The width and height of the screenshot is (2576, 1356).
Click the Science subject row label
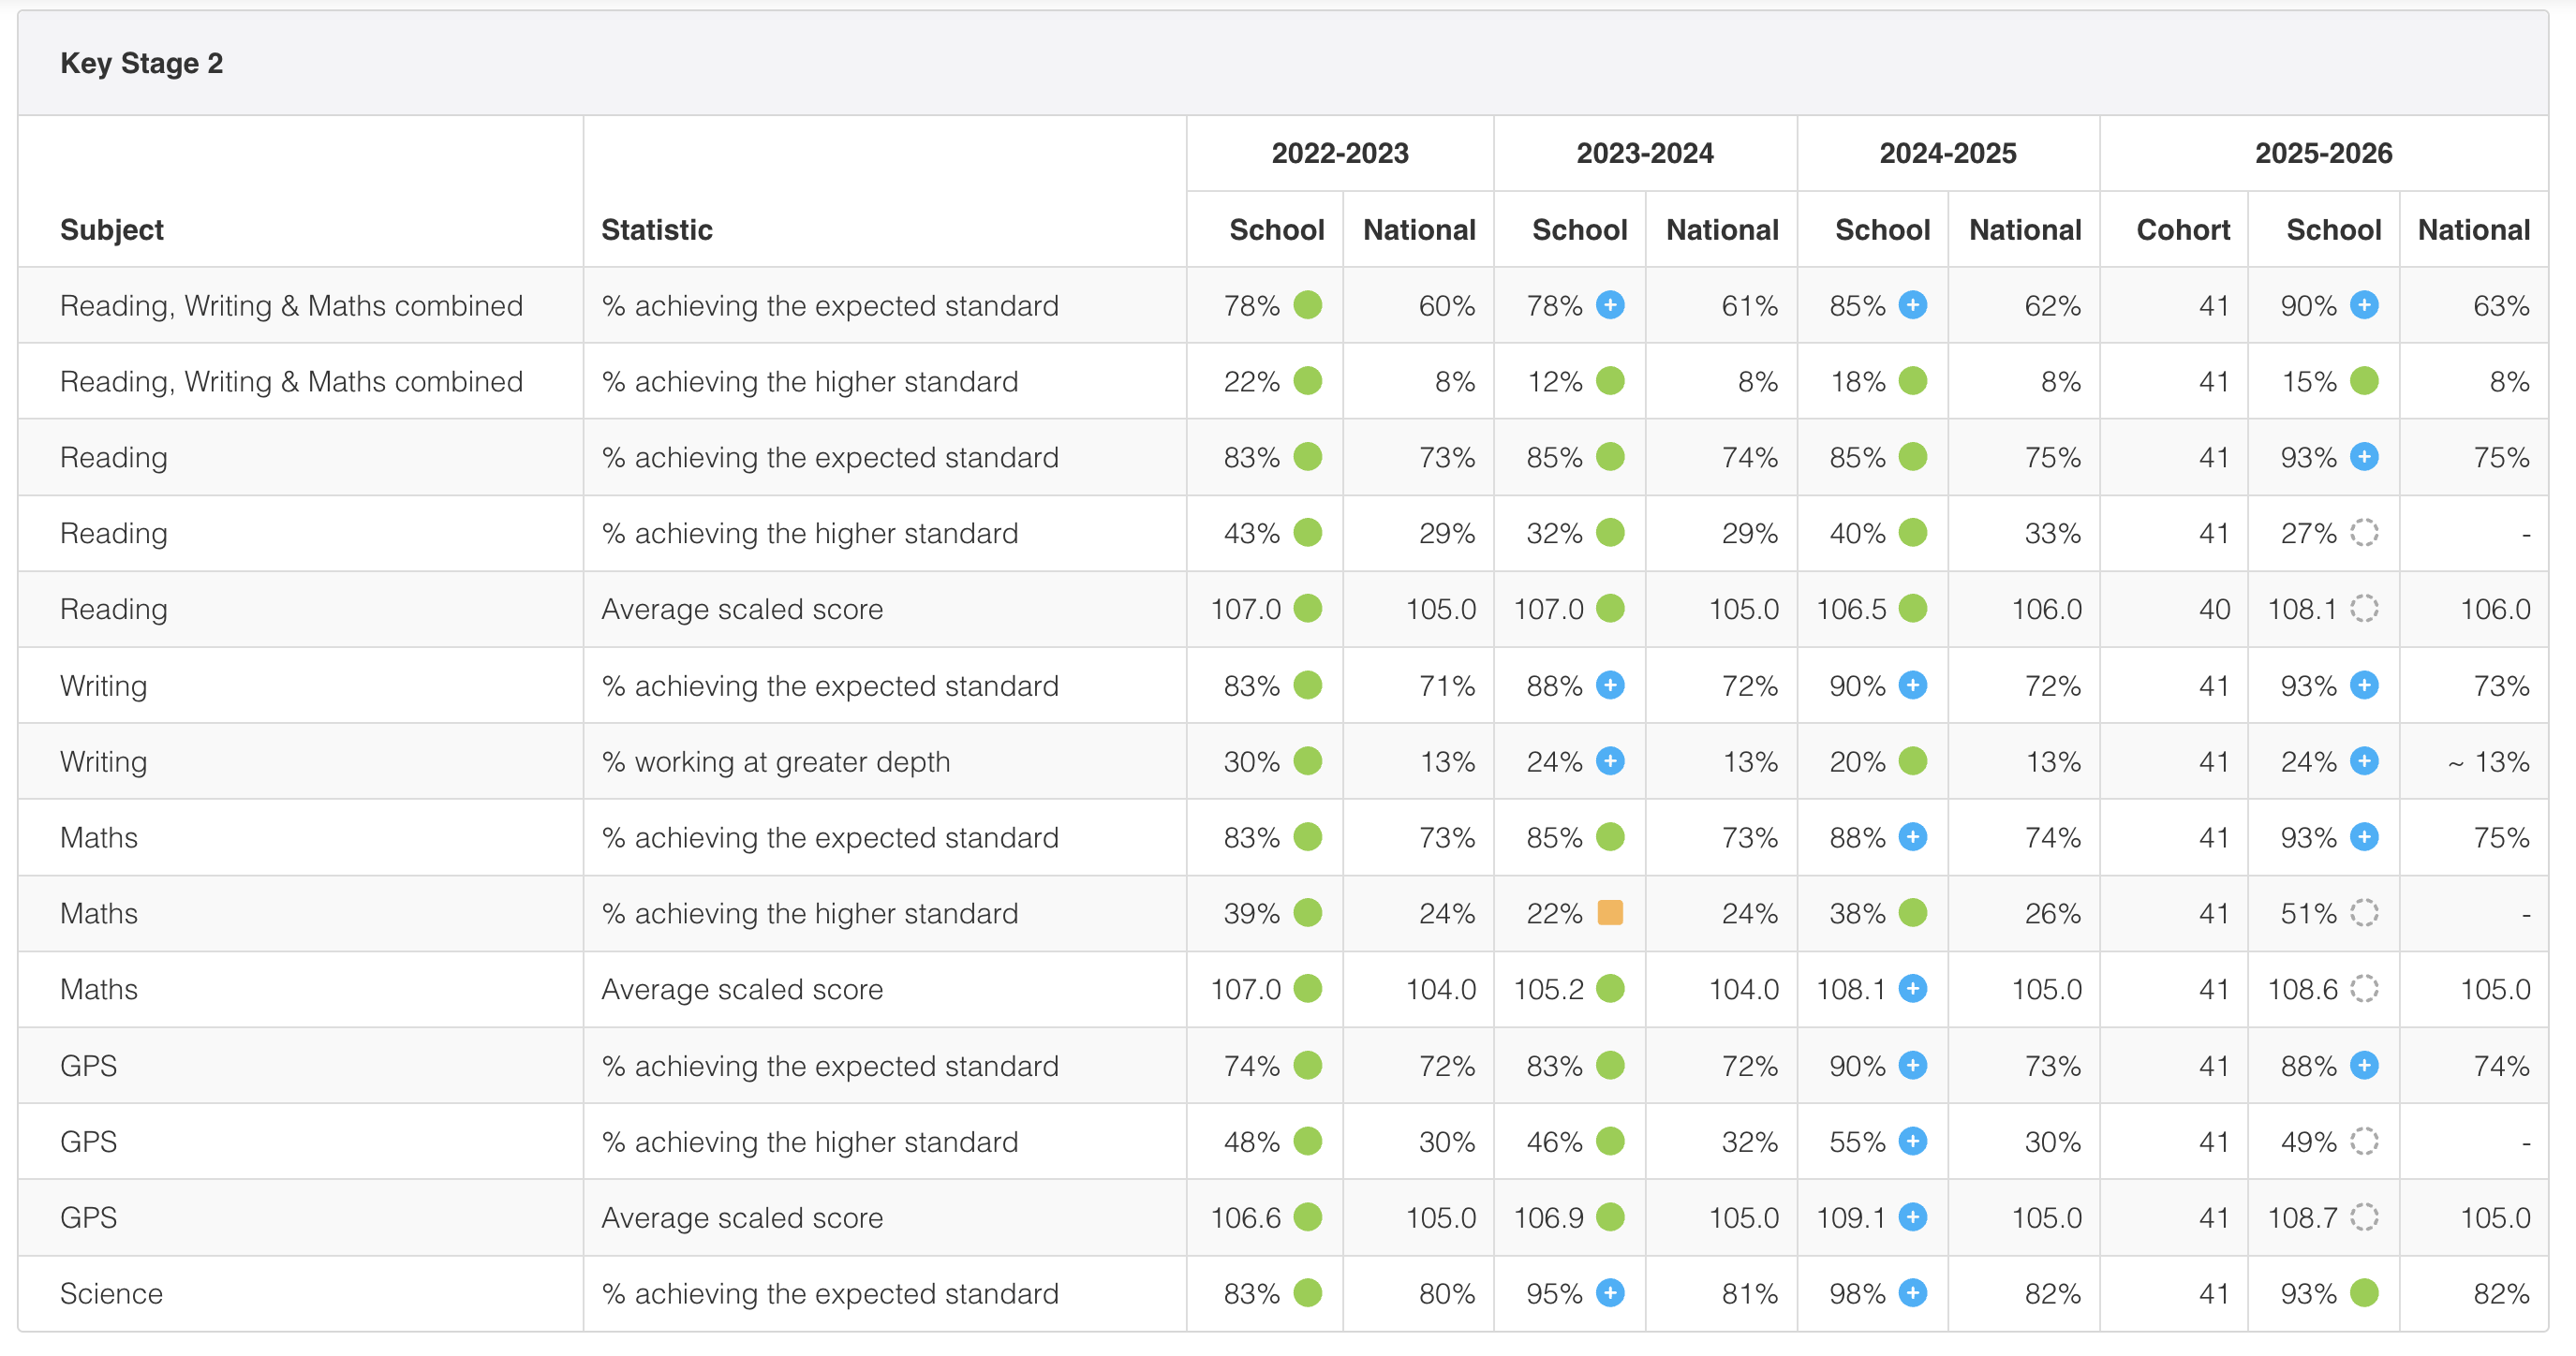click(111, 1293)
